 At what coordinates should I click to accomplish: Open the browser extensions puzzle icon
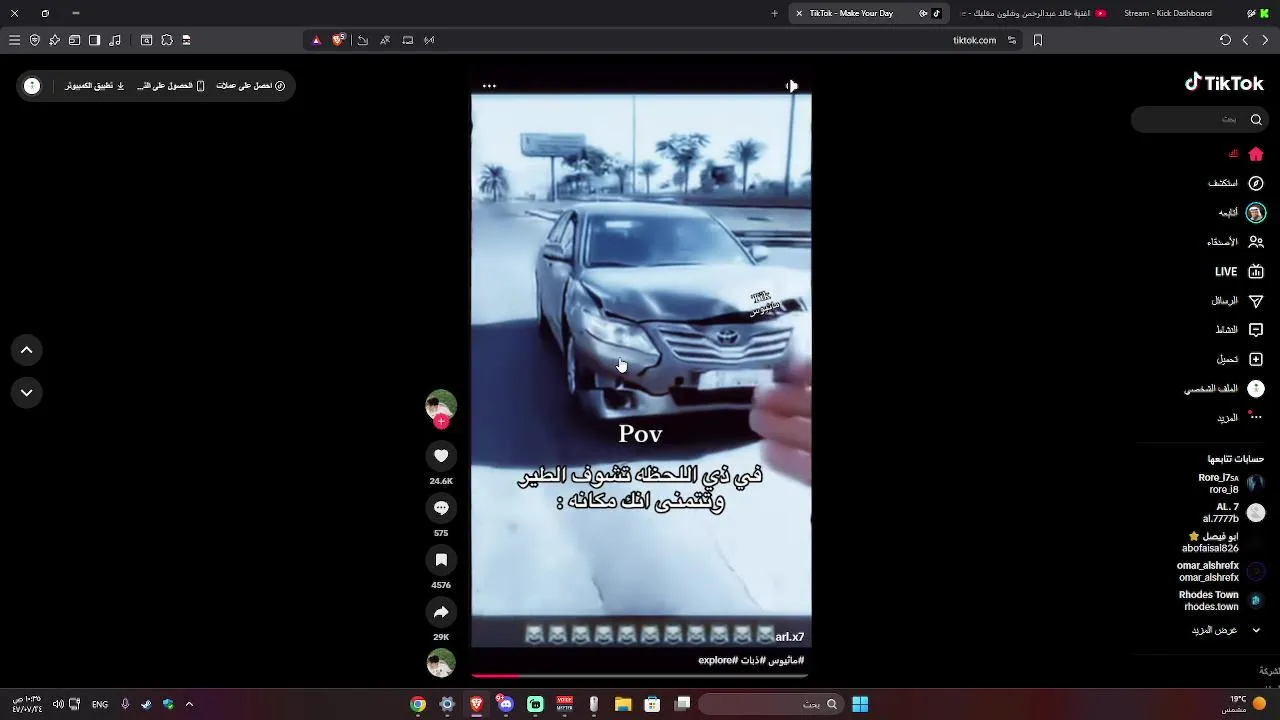point(167,40)
